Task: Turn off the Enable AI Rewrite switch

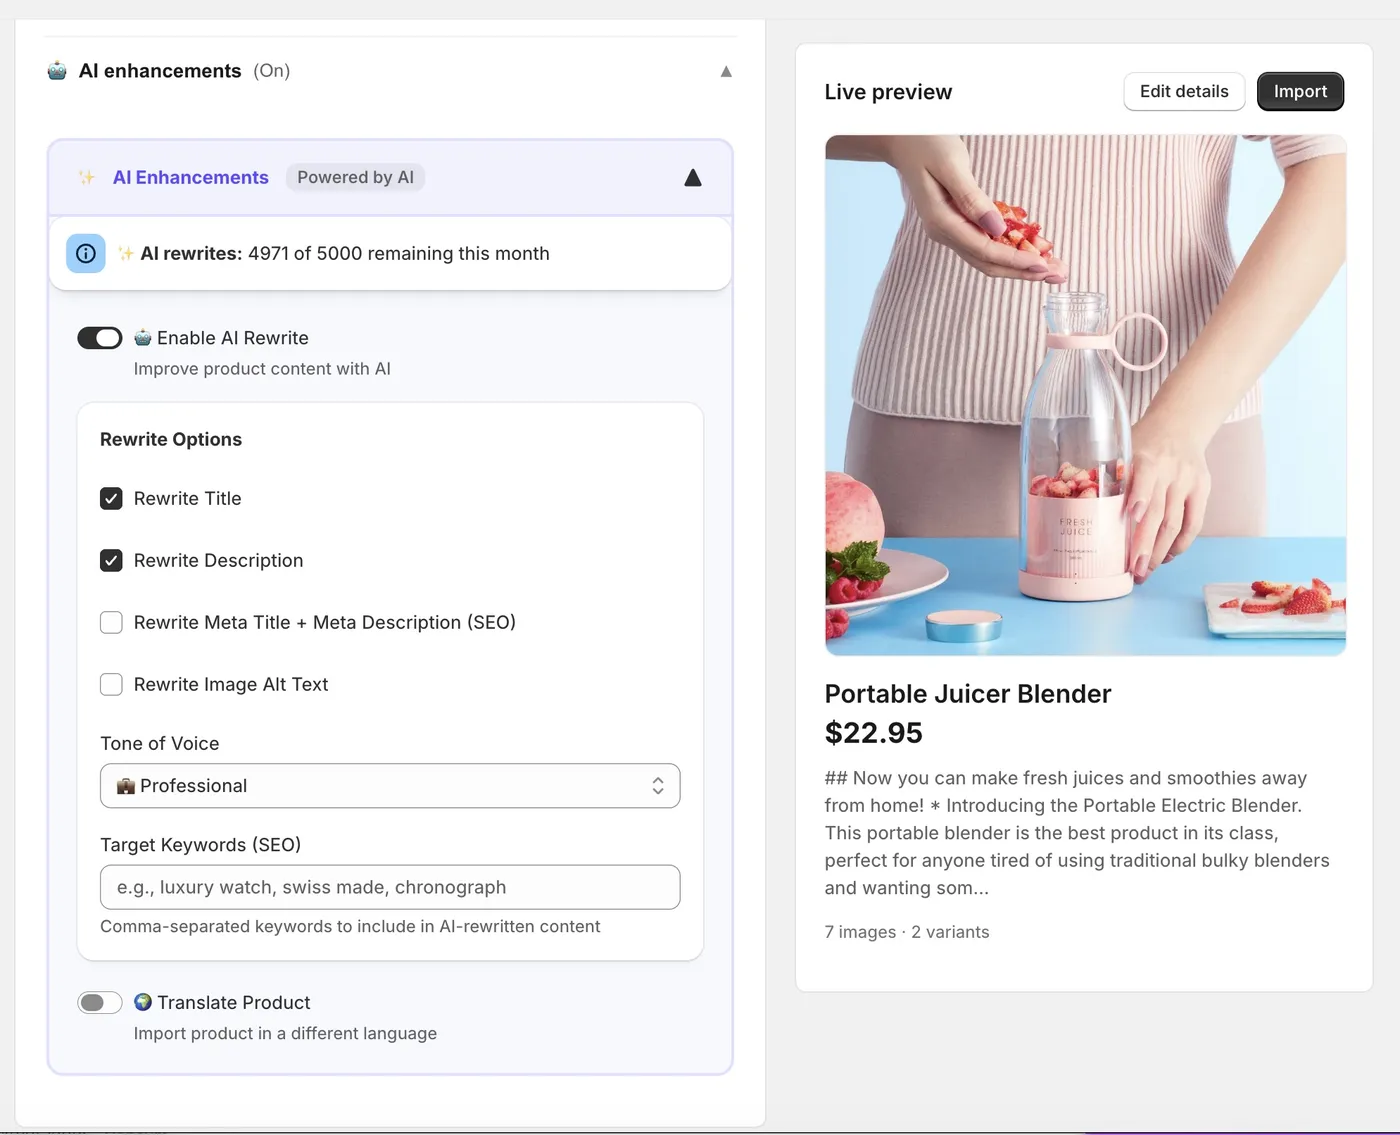Action: (x=100, y=338)
